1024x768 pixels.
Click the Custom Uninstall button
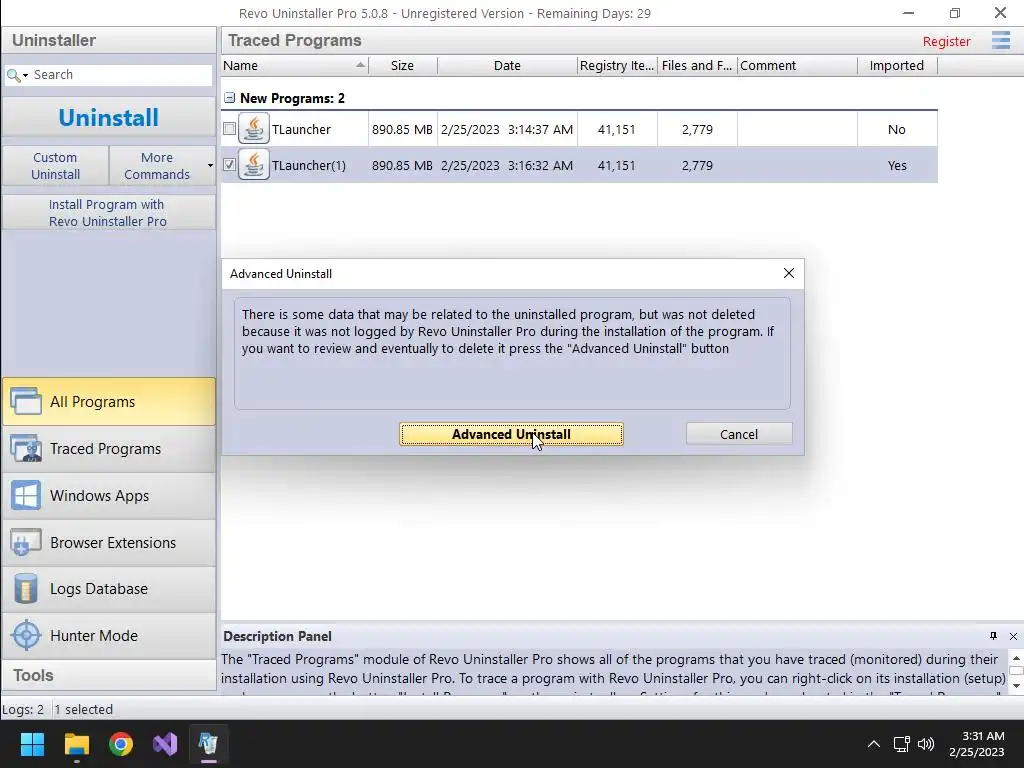click(56, 166)
